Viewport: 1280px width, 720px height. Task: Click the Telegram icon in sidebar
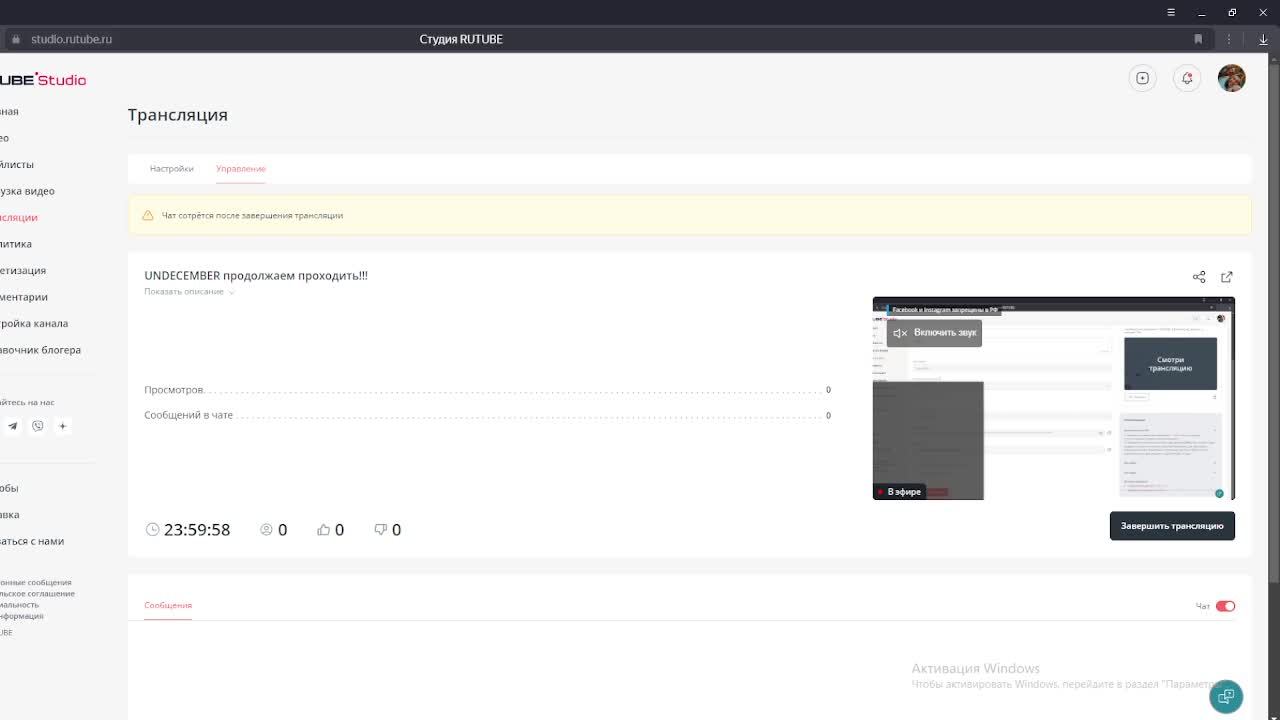point(13,426)
